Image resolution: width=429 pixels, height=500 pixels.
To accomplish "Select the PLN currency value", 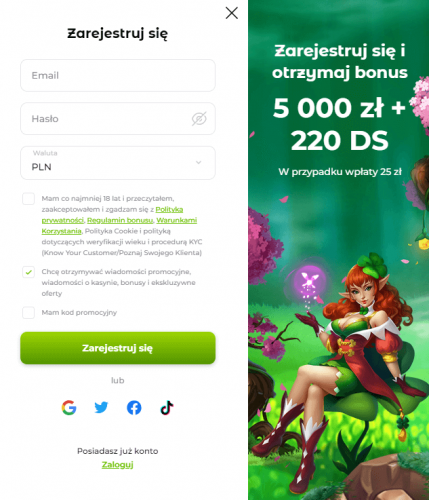I will pyautogui.click(x=41, y=167).
